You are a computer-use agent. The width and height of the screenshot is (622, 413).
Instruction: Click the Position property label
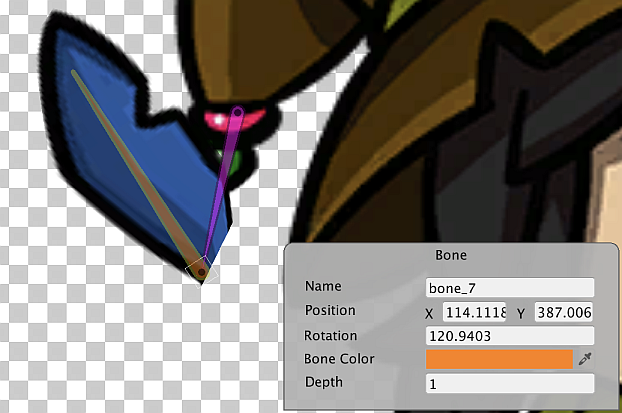coord(330,311)
